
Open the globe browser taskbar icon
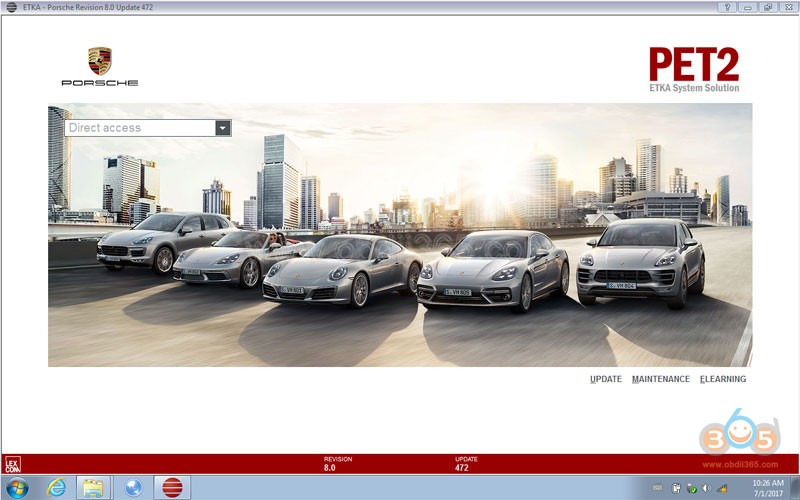(133, 488)
